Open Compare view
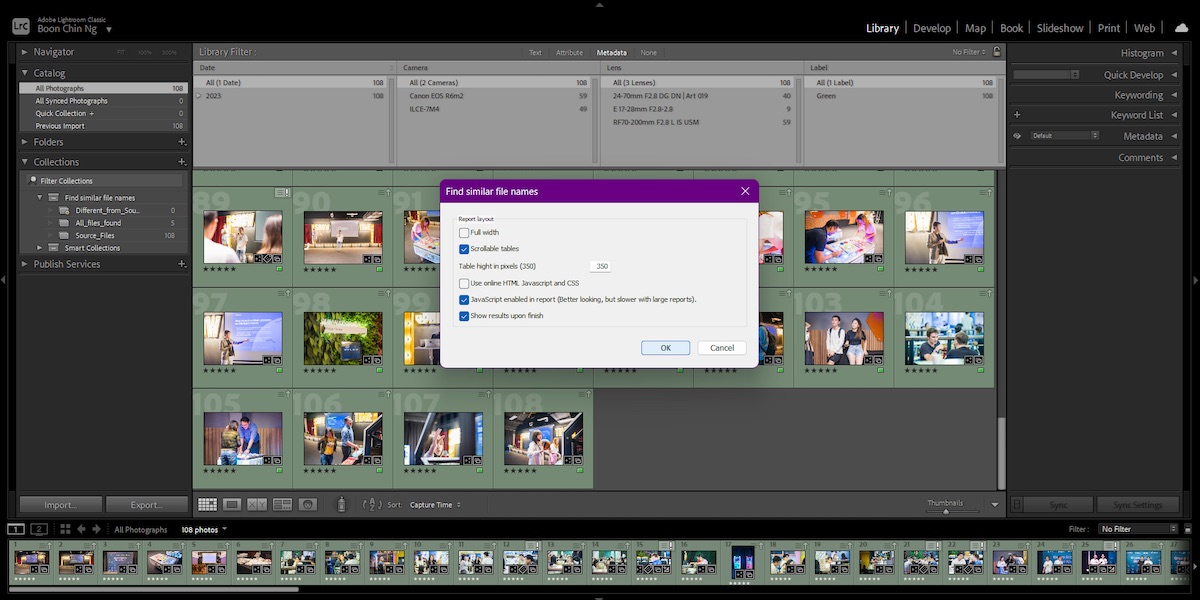1200x600 pixels. click(x=256, y=504)
